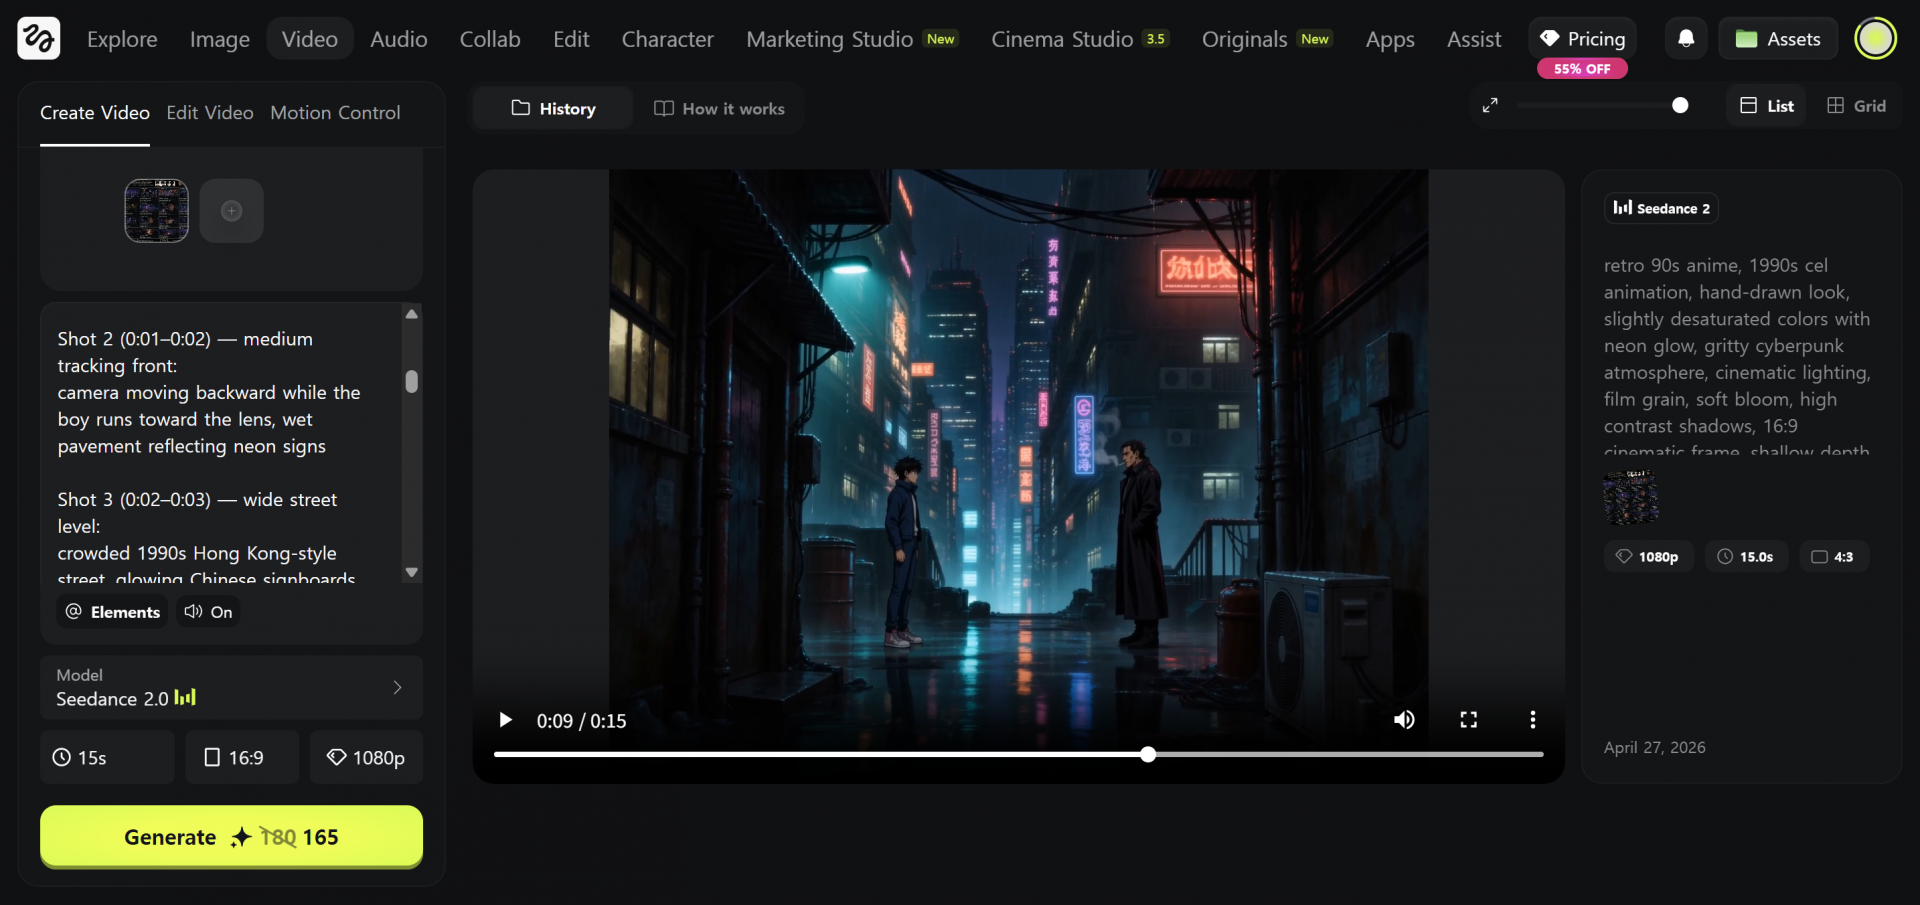Expand the Seedance 2.0 model selector
This screenshot has width=1920, height=905.
(231, 688)
